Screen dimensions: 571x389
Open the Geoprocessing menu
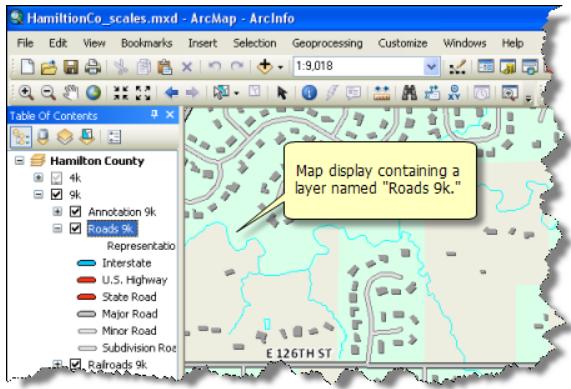click(x=327, y=43)
